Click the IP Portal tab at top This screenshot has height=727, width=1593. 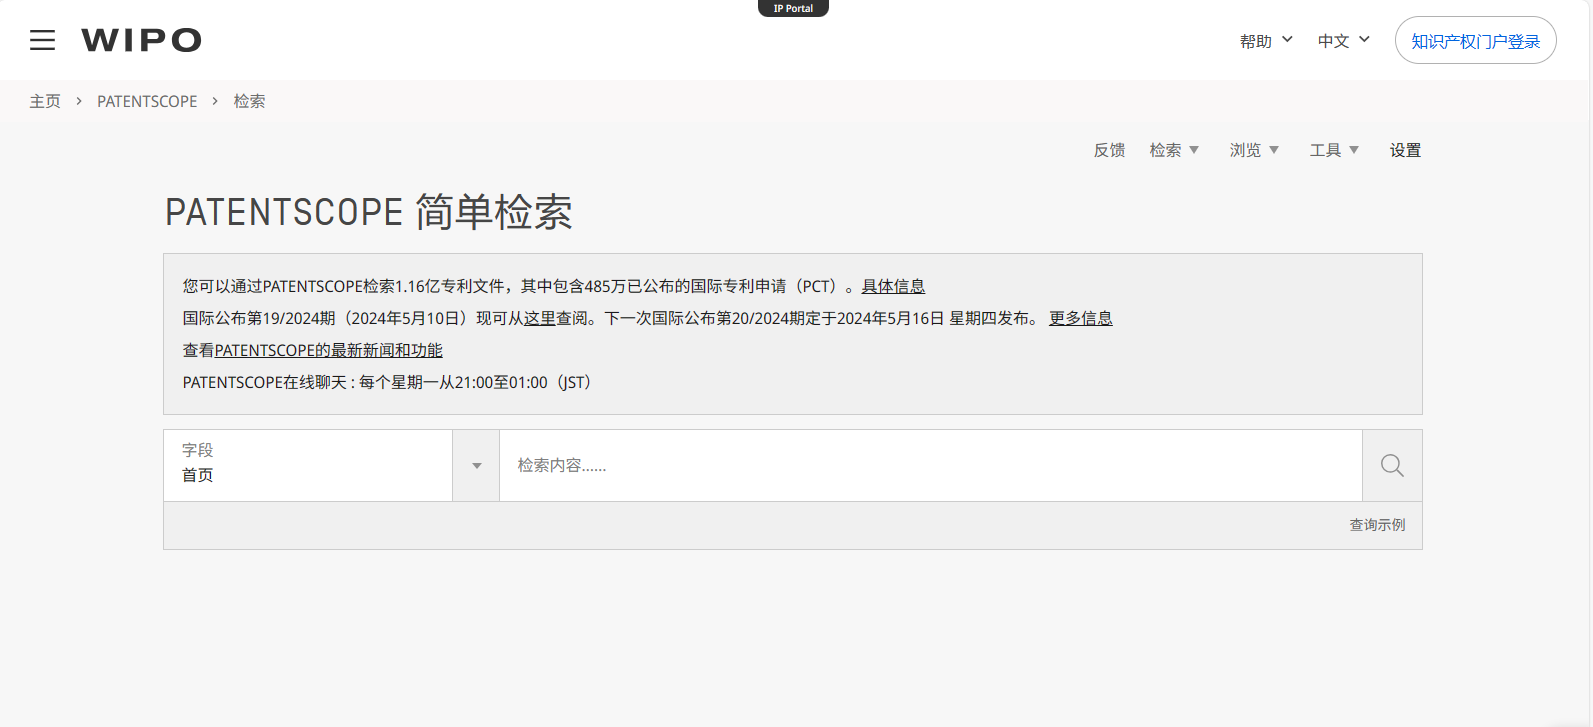coord(793,8)
